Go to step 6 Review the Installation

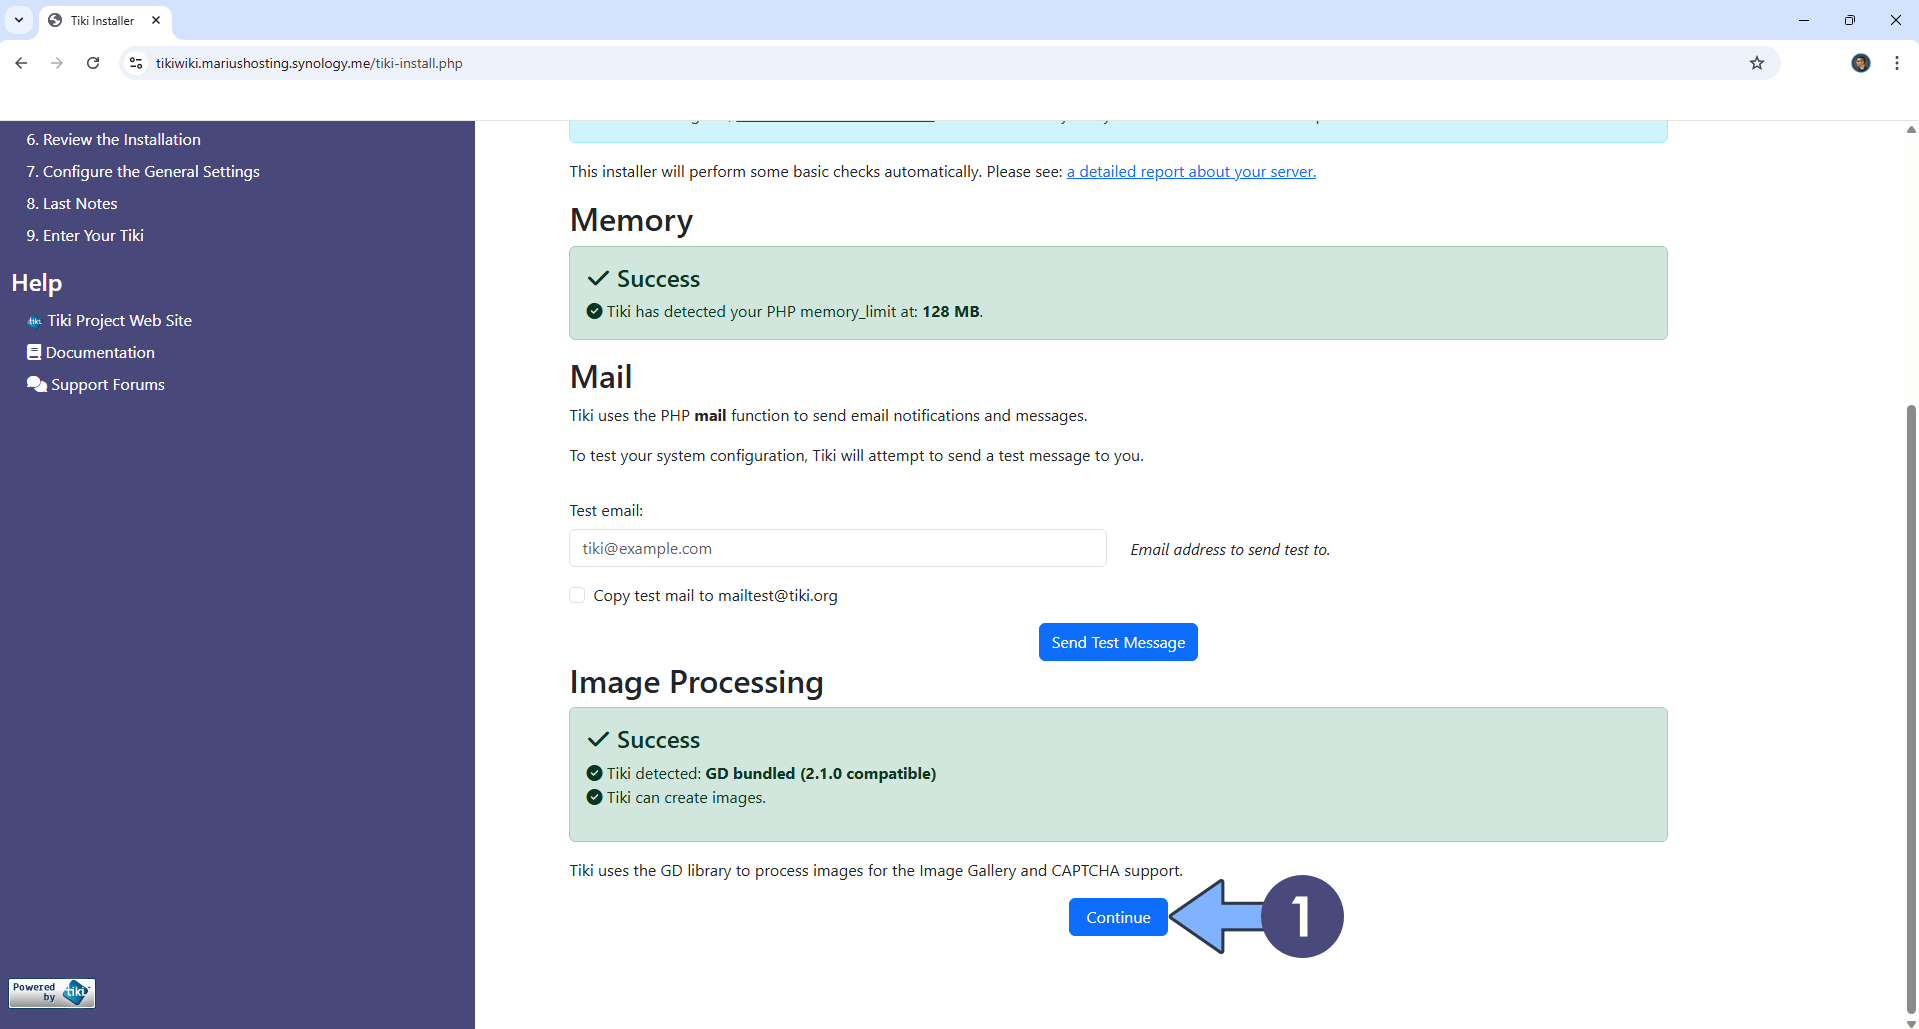point(113,140)
